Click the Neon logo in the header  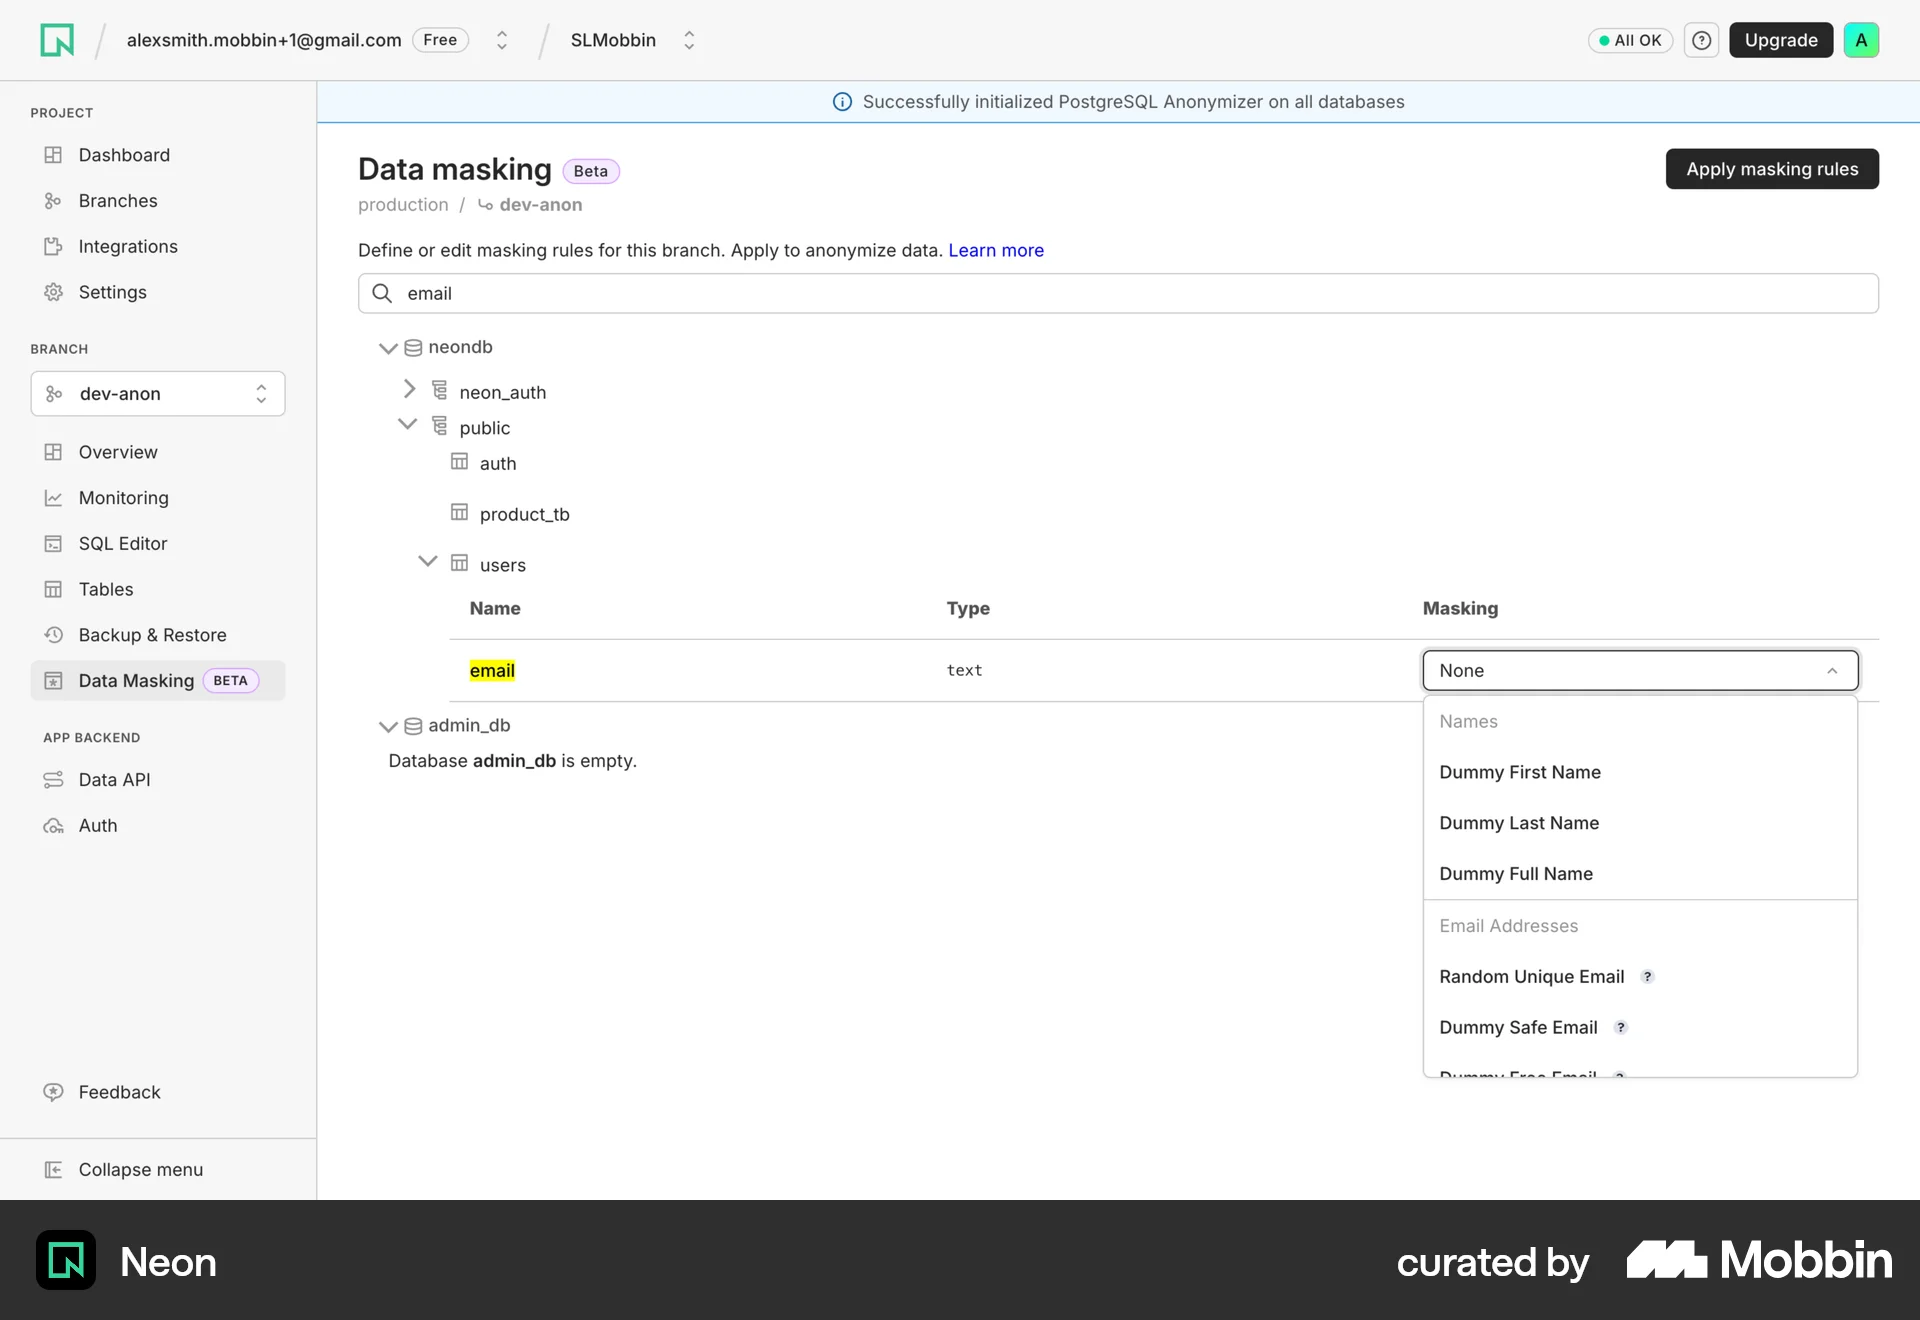(x=57, y=40)
